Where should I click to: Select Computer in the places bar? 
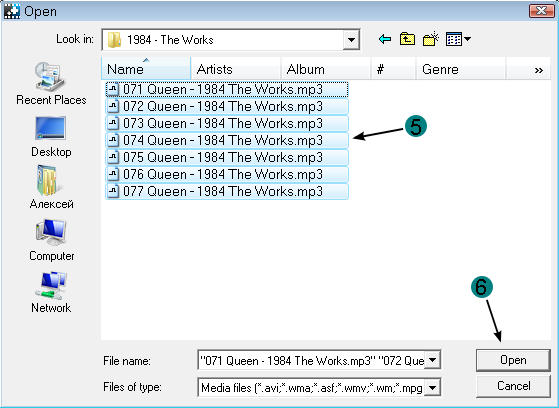pyautogui.click(x=51, y=240)
